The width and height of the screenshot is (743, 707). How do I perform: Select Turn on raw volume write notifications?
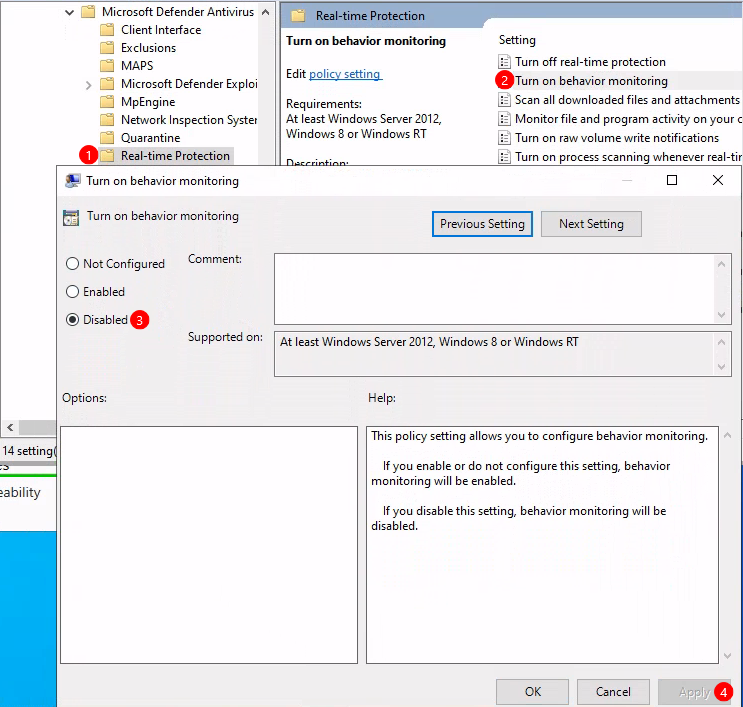pos(616,138)
